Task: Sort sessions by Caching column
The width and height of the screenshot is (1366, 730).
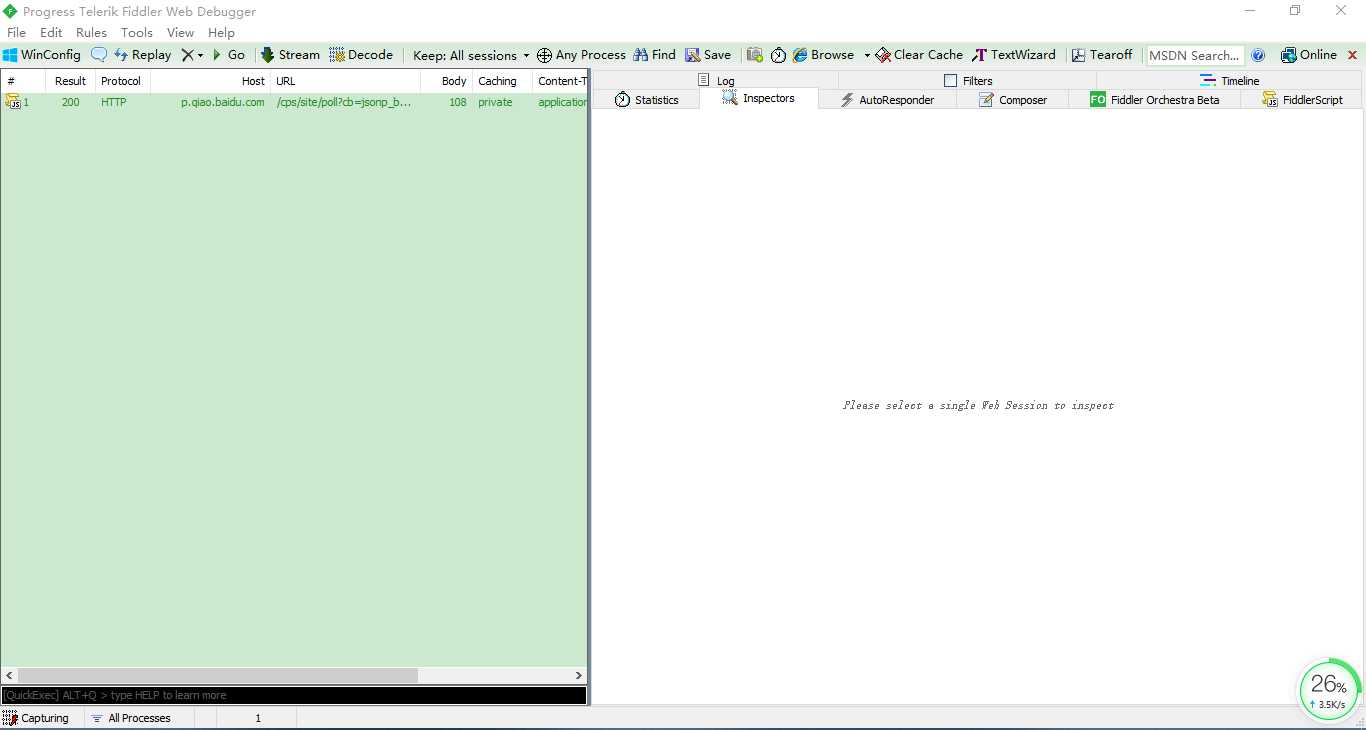Action: coord(502,81)
